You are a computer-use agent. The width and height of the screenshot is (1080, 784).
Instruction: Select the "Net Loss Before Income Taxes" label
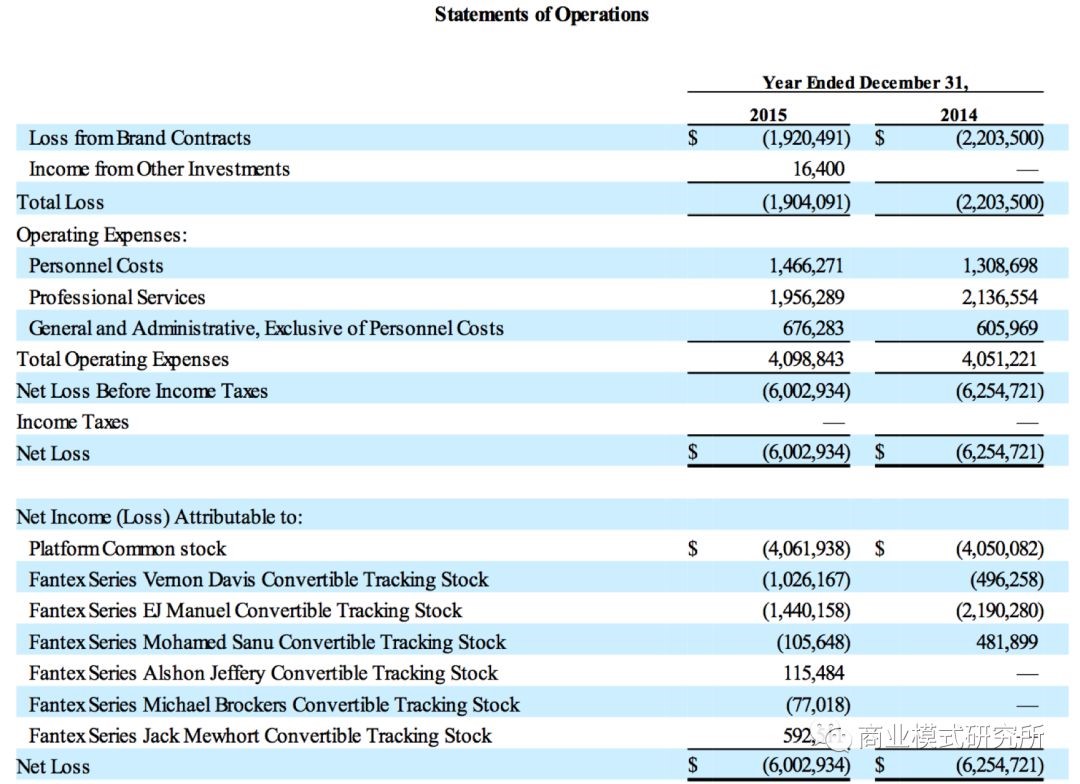click(x=142, y=391)
